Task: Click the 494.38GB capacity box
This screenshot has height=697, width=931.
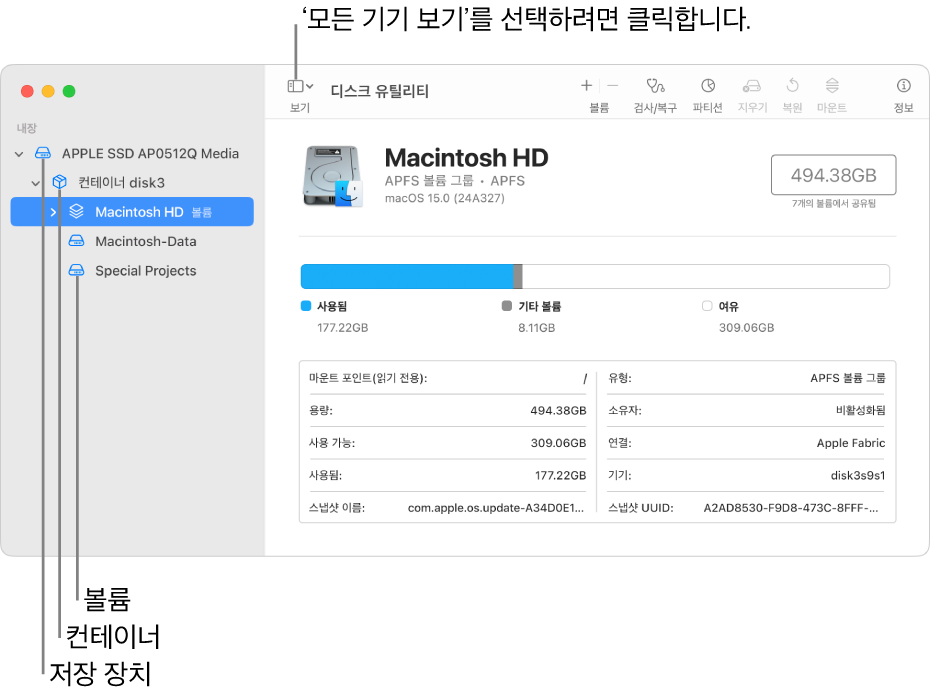Action: coord(833,175)
